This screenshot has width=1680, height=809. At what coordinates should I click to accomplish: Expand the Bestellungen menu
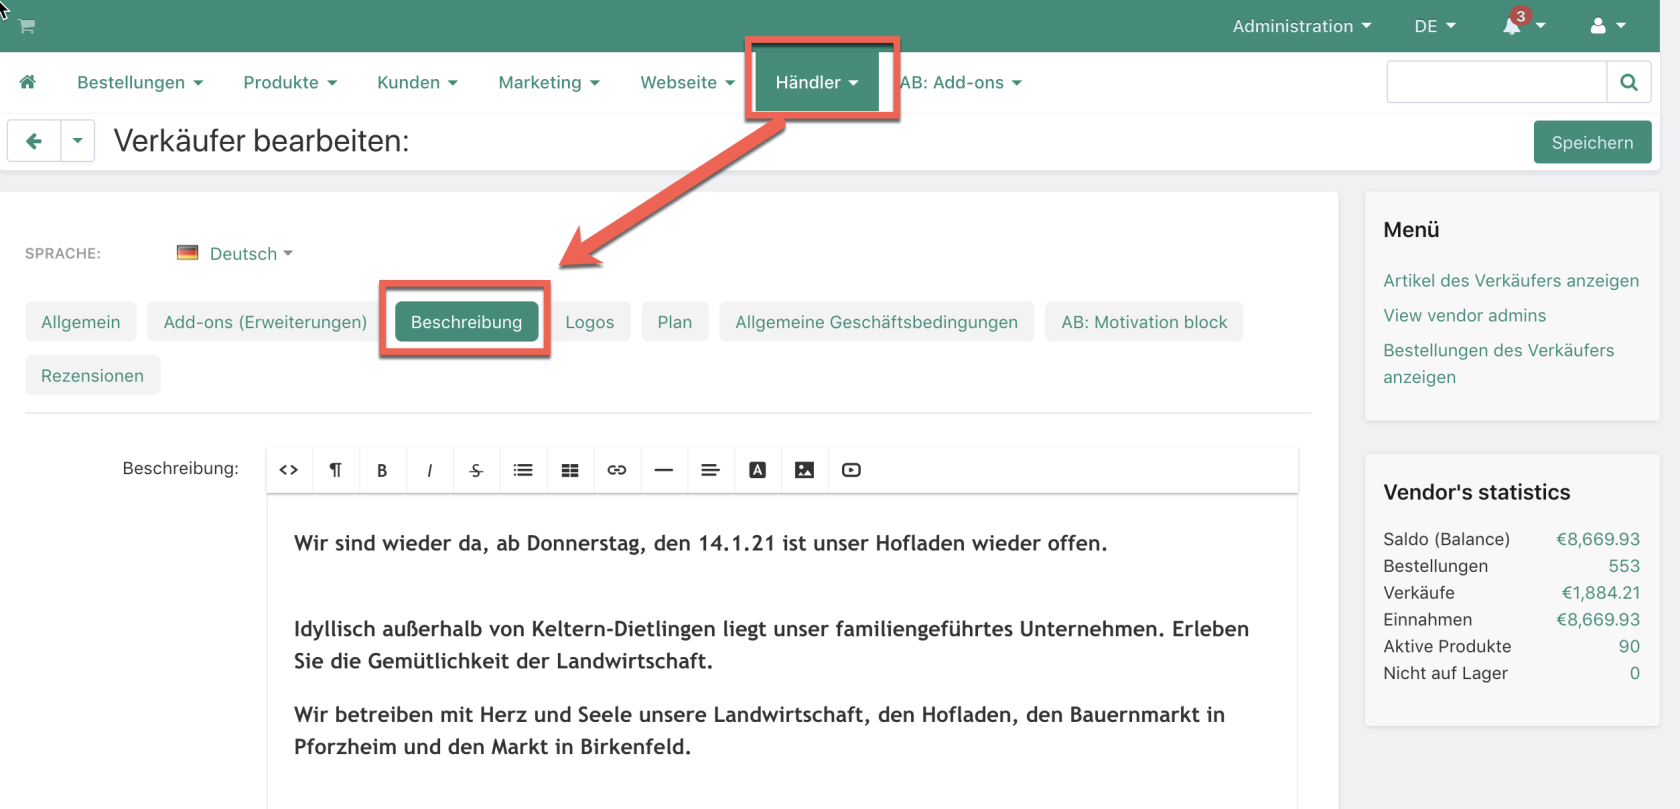click(140, 82)
